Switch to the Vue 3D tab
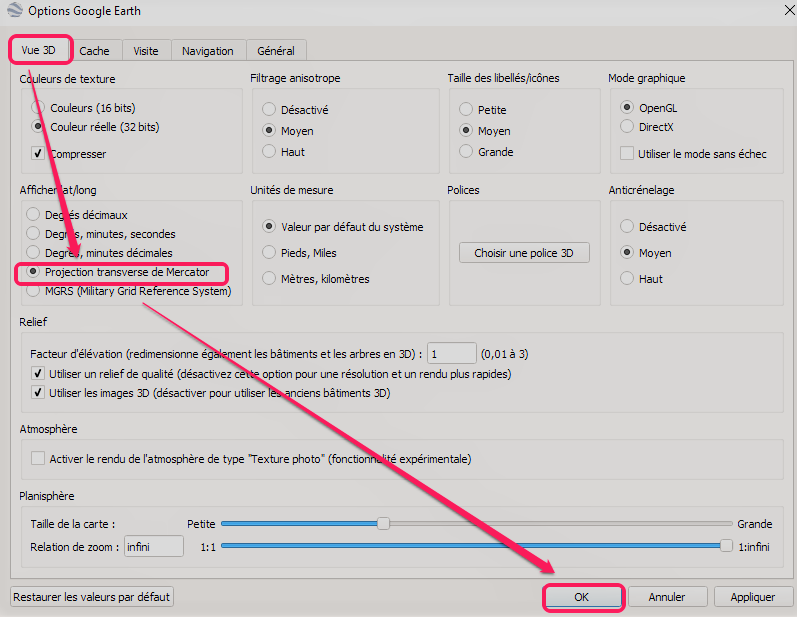Image resolution: width=797 pixels, height=617 pixels. point(39,50)
